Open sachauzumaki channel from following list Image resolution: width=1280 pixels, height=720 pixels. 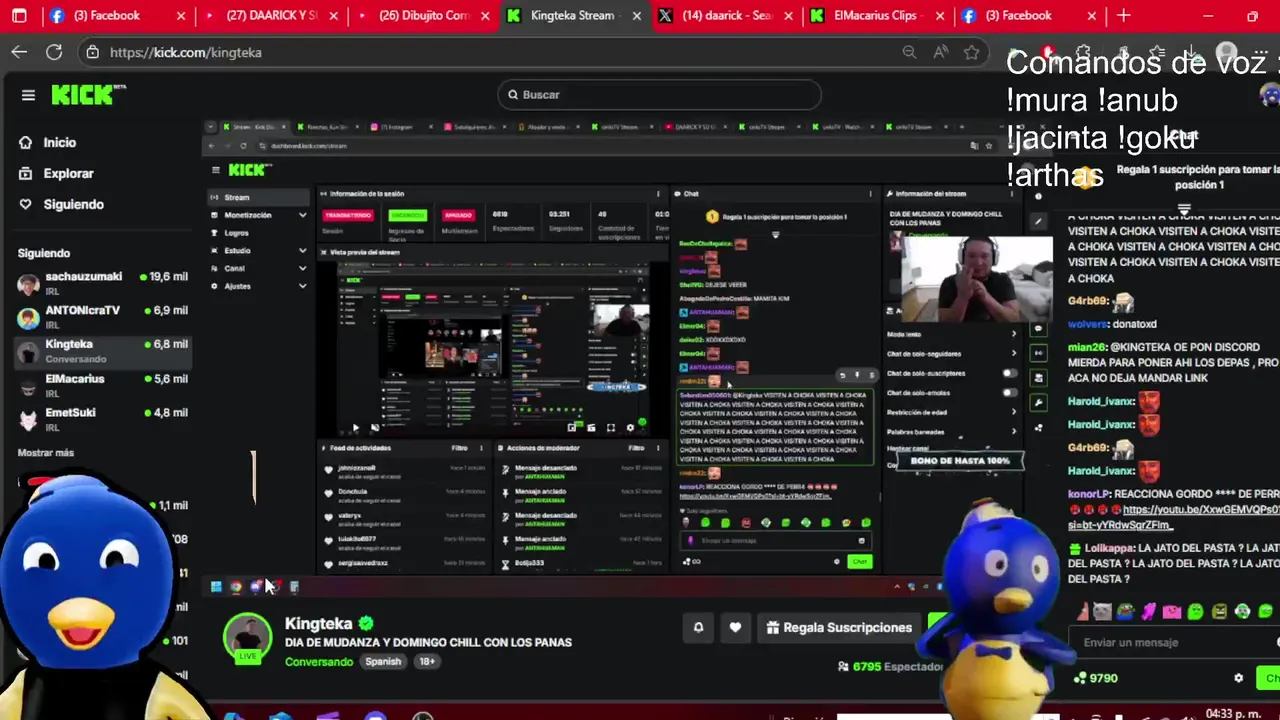[x=103, y=282]
